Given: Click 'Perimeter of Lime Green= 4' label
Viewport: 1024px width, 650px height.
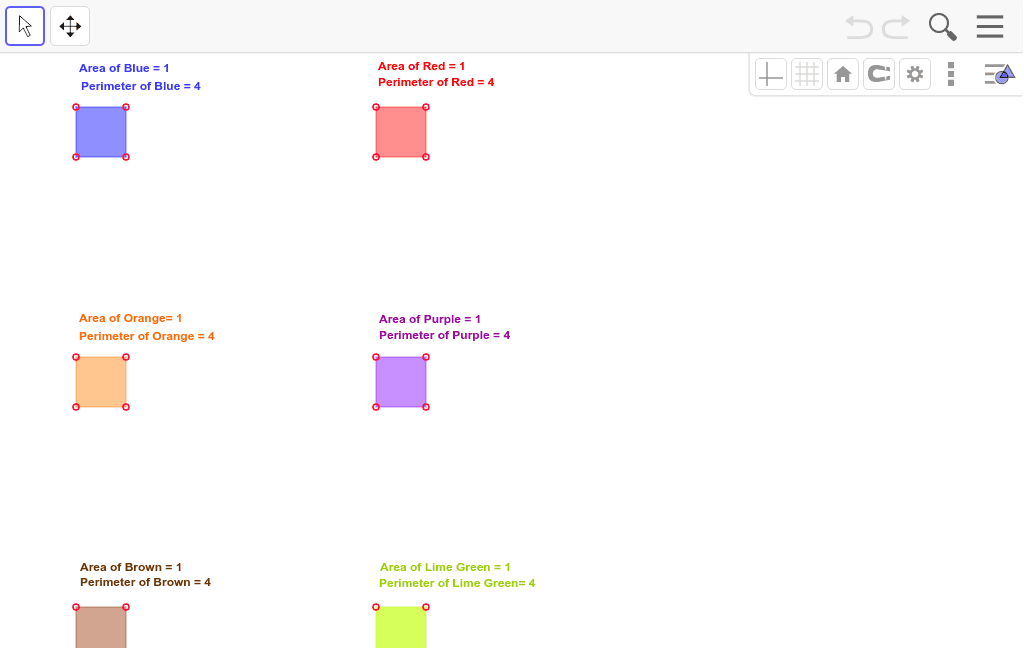Looking at the screenshot, I should (457, 583).
